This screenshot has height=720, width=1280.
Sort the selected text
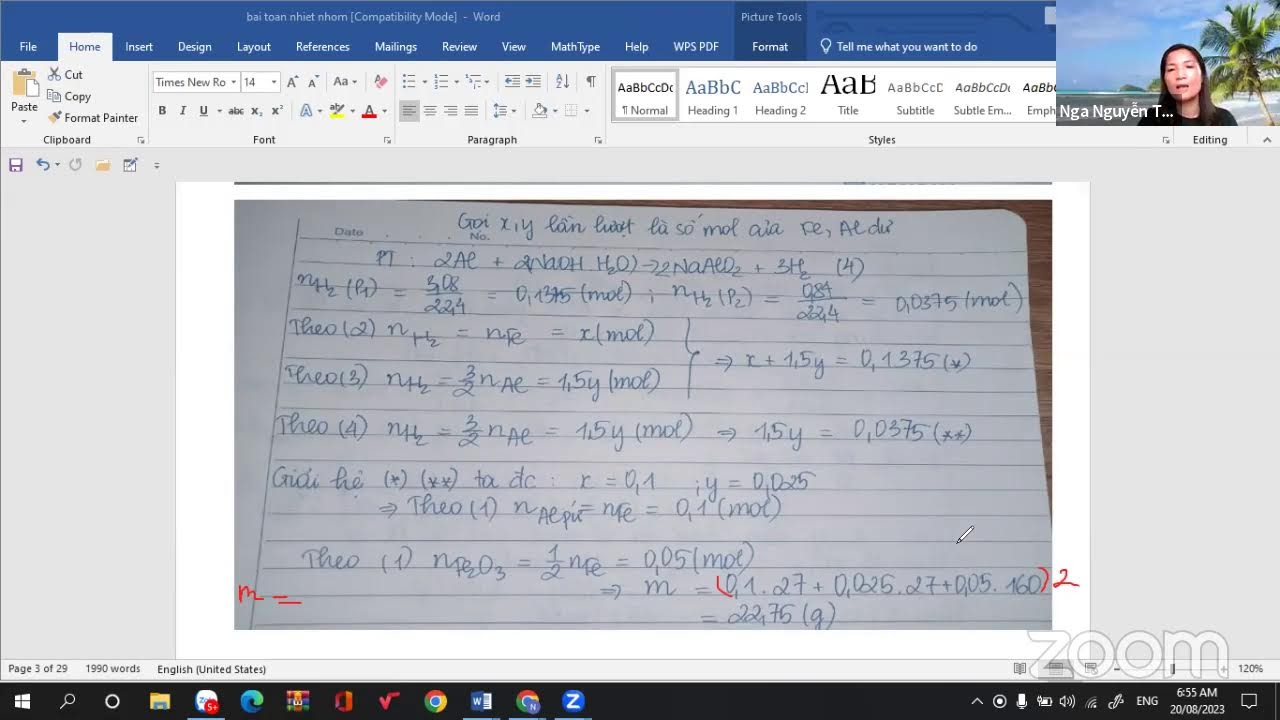click(562, 82)
